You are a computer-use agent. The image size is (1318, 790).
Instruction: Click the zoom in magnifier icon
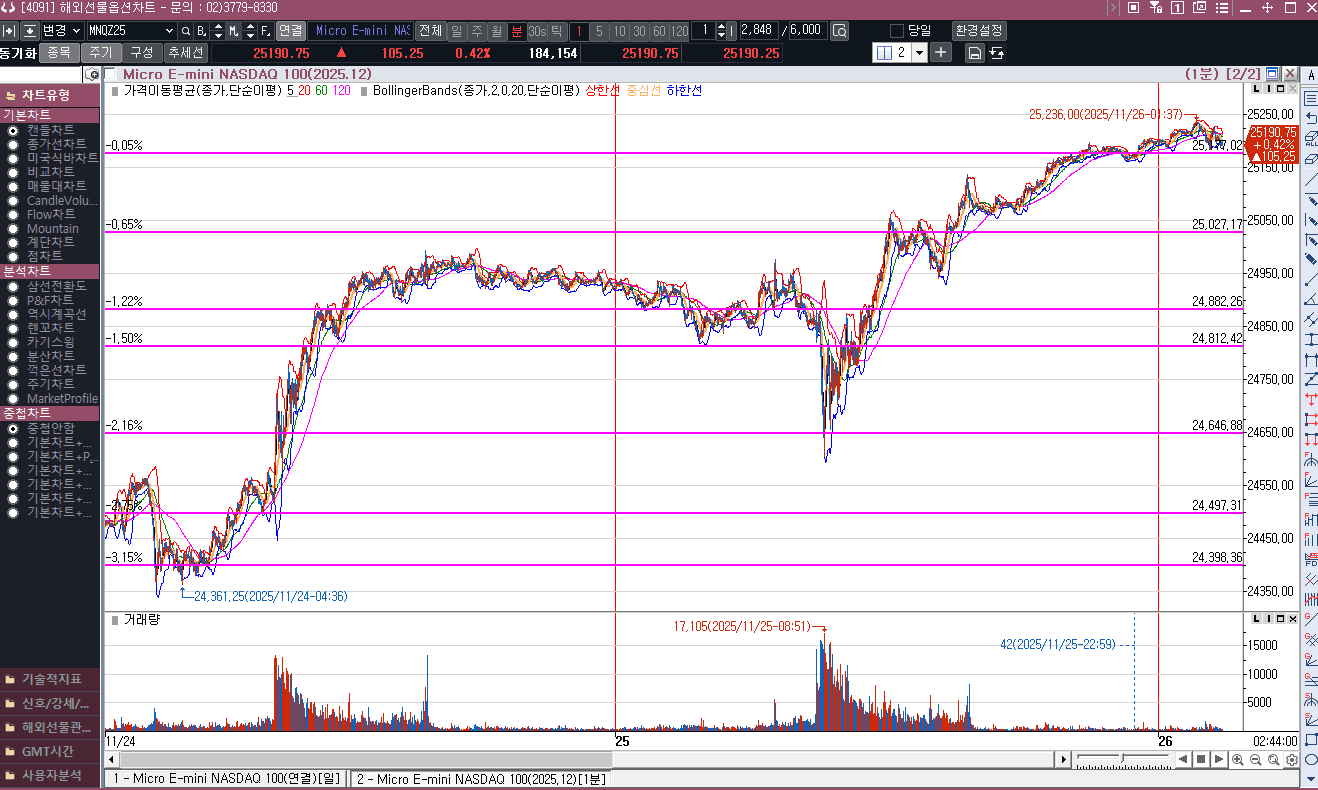click(x=1238, y=760)
